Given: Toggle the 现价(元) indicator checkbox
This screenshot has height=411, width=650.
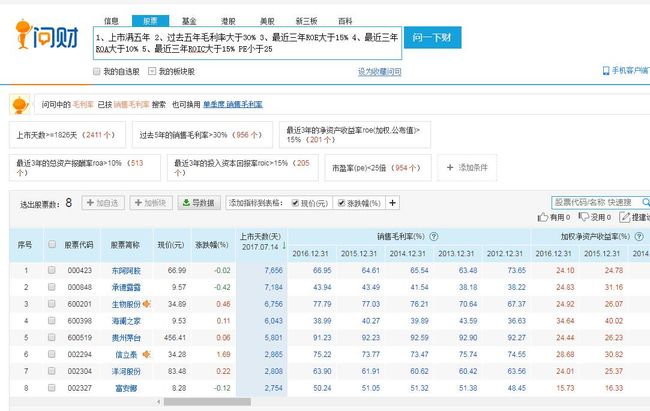Looking at the screenshot, I should pos(295,203).
